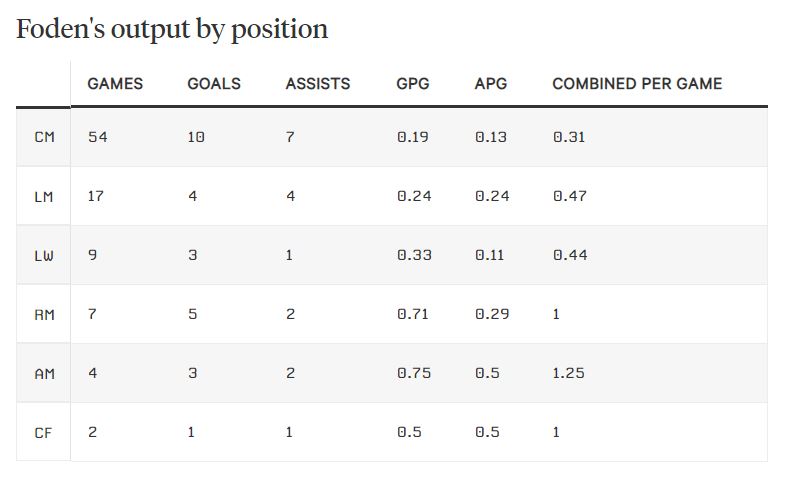Select the 1.25 combined per game value
This screenshot has height=481, width=795.
click(x=568, y=373)
